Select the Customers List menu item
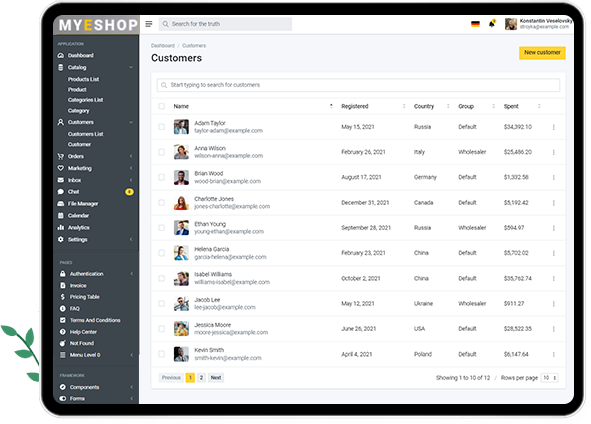 tap(86, 134)
